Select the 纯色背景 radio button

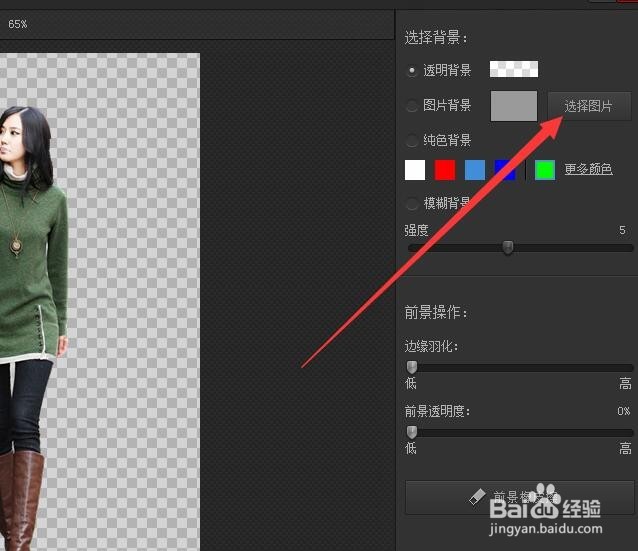point(412,141)
